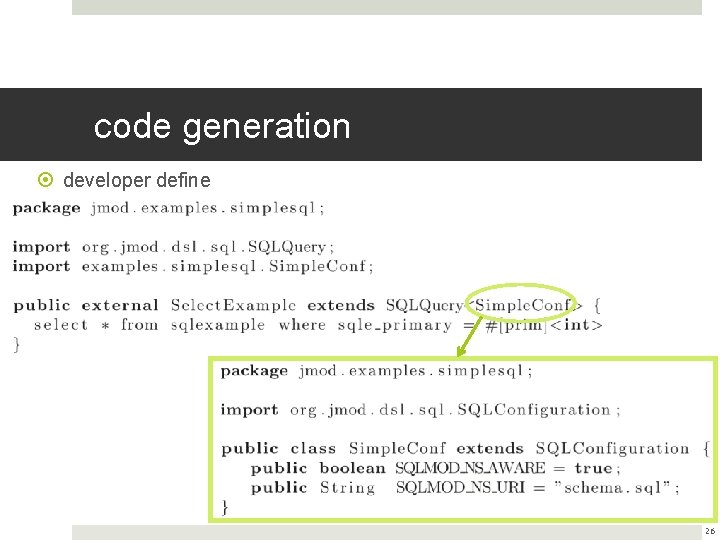The width and height of the screenshot is (720, 540).
Task: Click the green bullet marker beside 'developer define'
Action: 45,180
